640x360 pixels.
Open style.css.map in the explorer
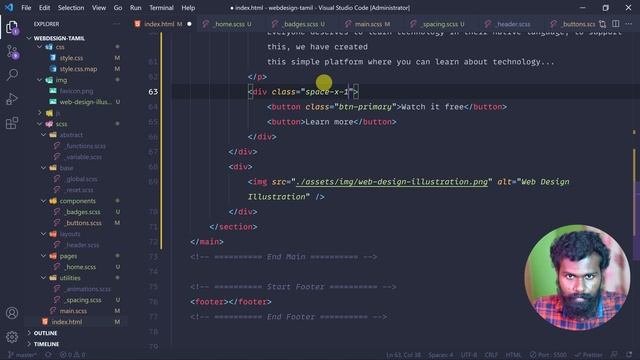click(x=78, y=69)
